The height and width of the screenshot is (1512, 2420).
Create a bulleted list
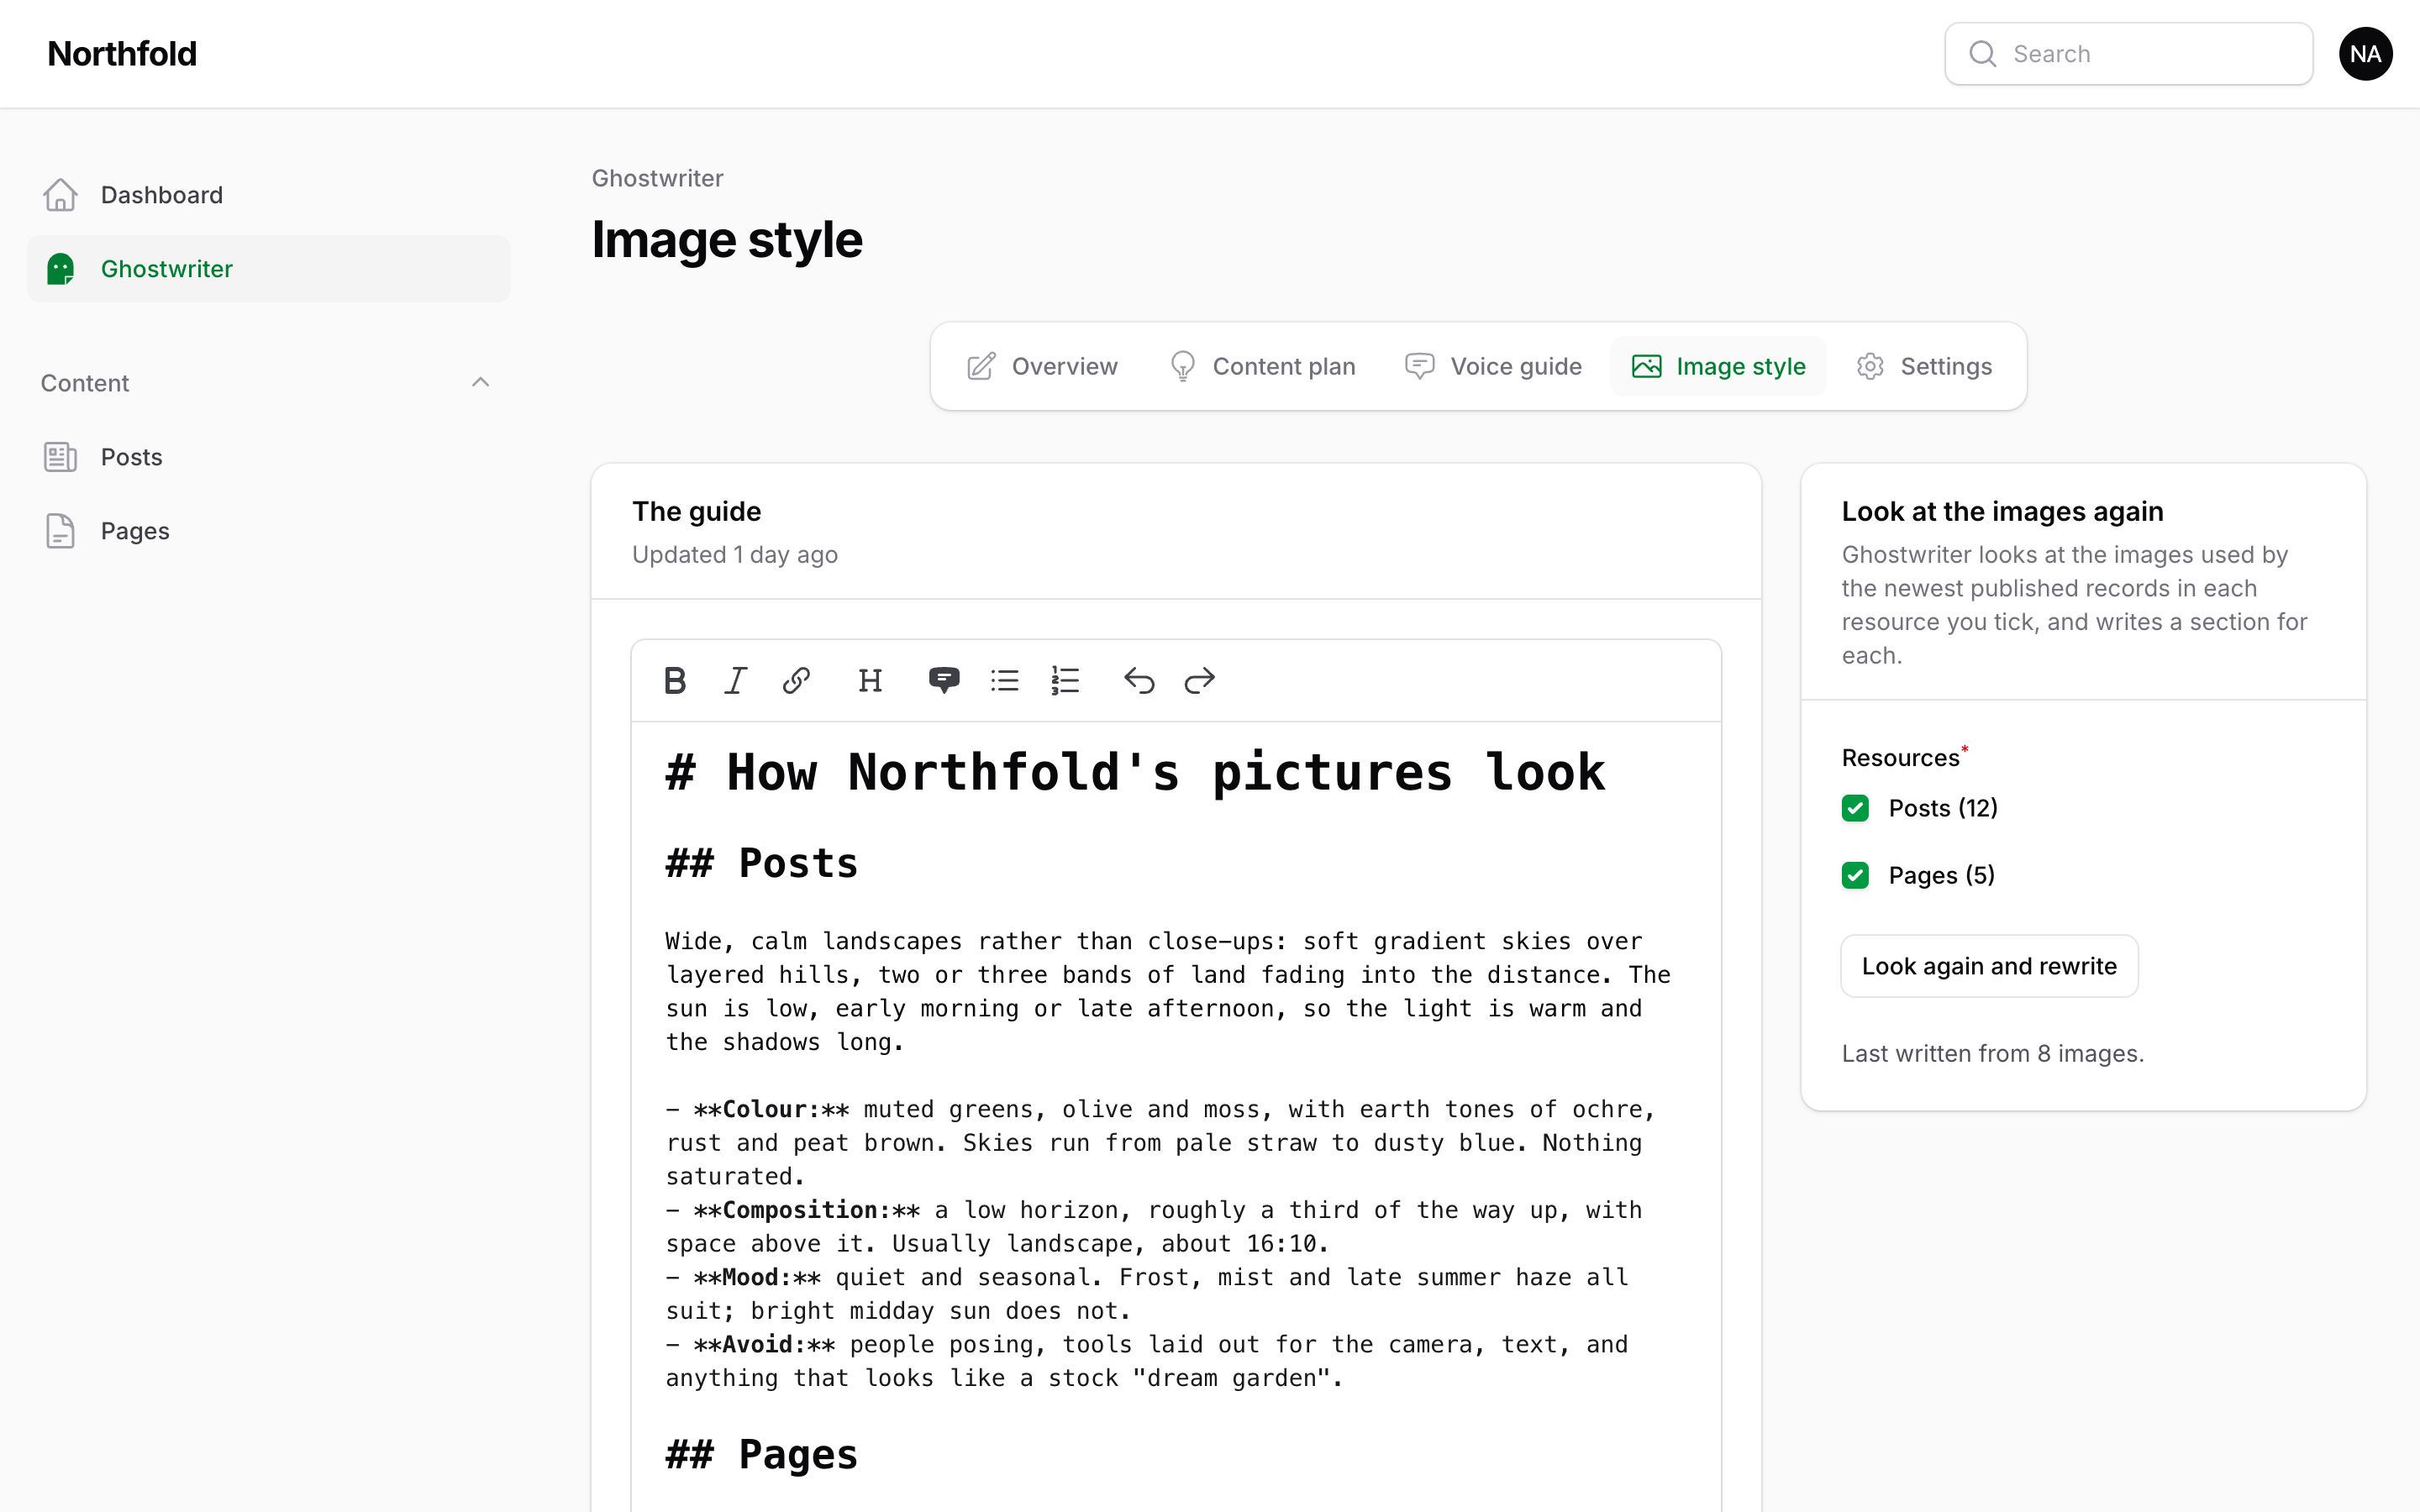point(1004,680)
